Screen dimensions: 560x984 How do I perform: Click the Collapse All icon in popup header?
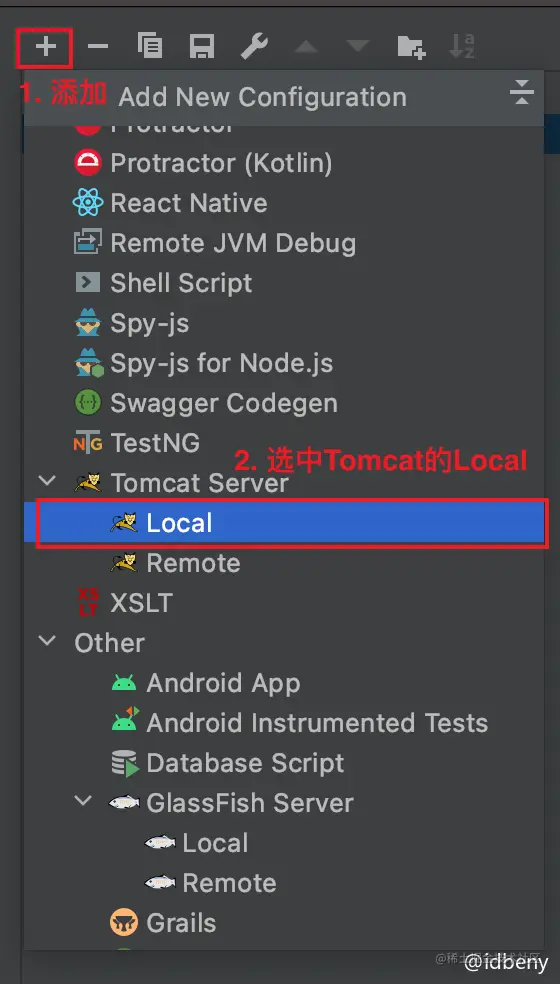tap(521, 93)
